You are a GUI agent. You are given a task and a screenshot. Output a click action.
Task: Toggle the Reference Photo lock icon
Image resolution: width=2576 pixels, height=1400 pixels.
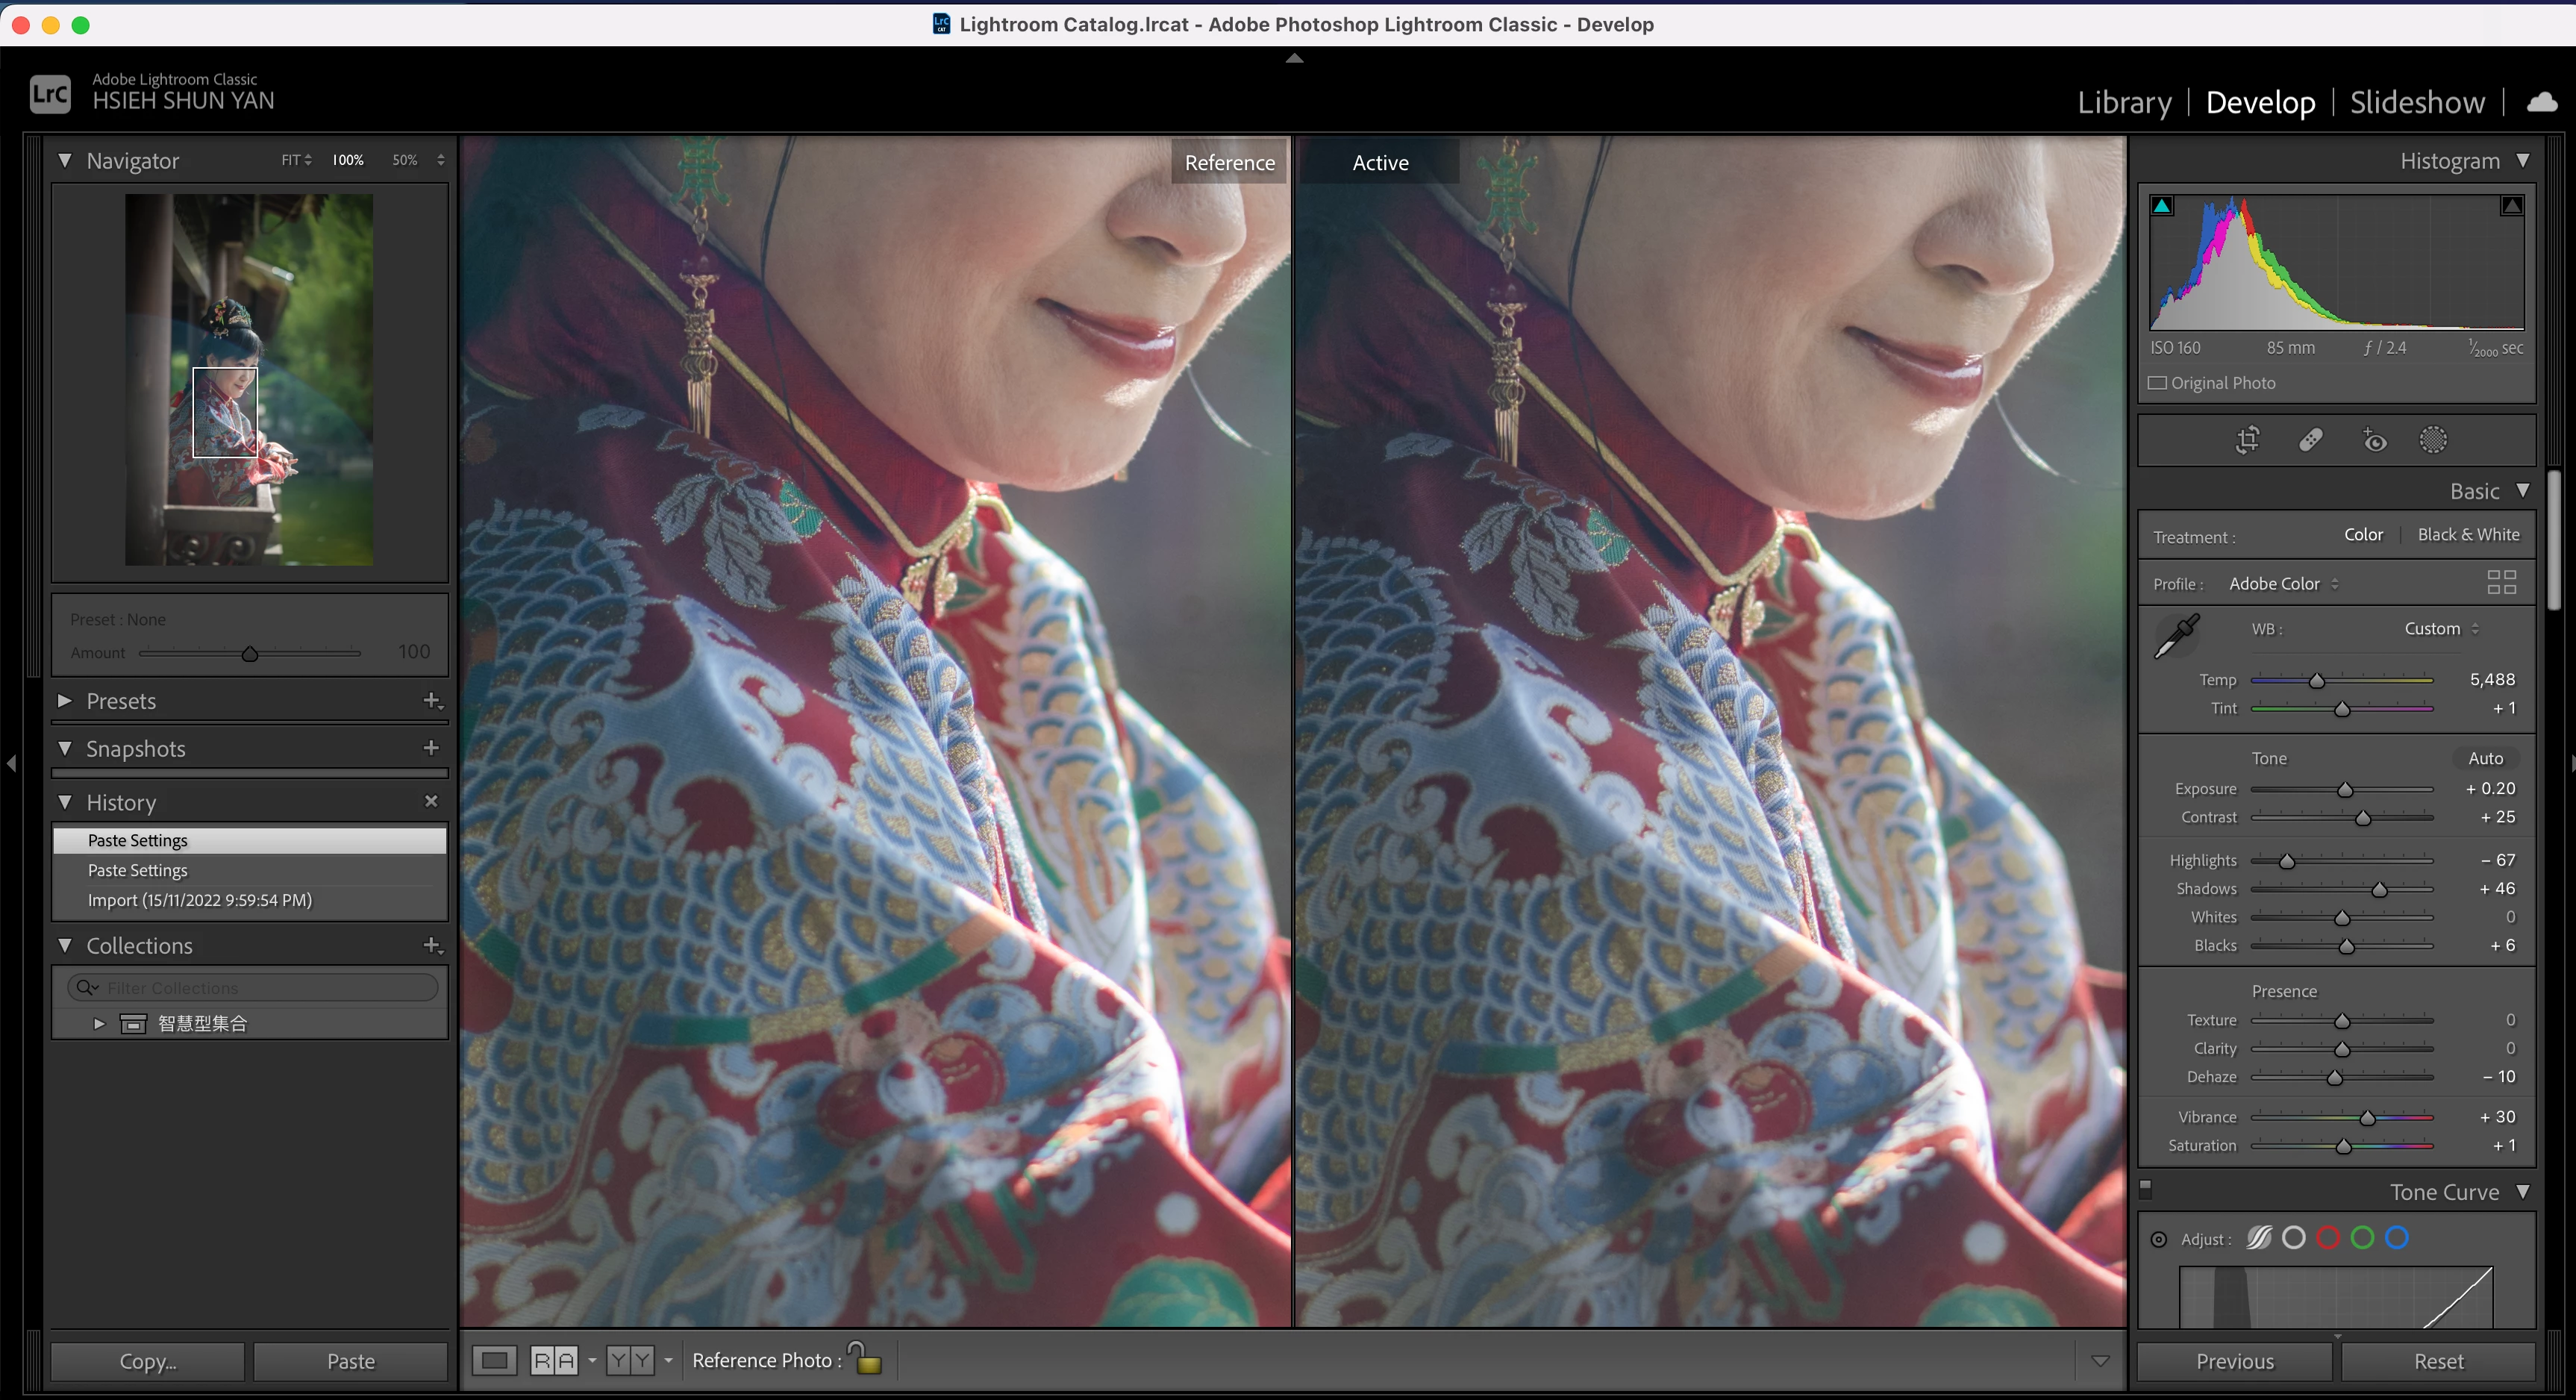click(866, 1359)
